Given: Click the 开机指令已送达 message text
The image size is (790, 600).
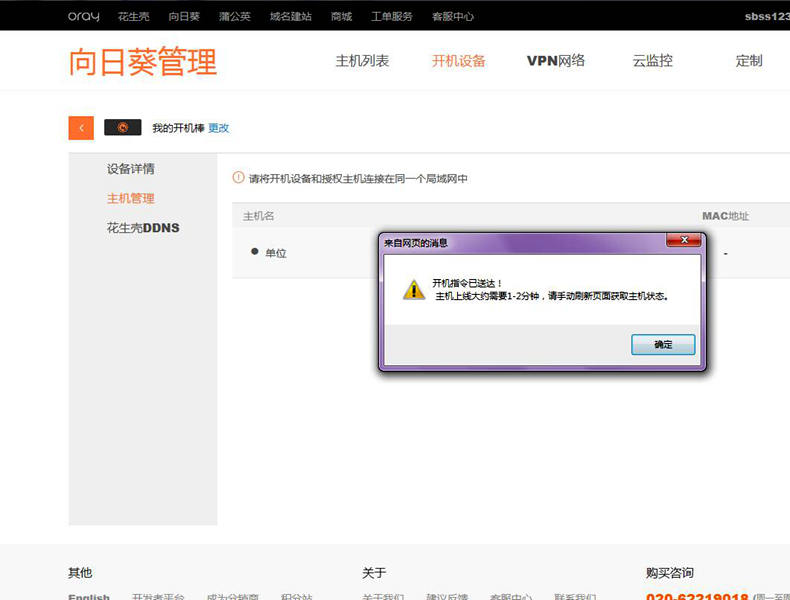Looking at the screenshot, I should [467, 283].
